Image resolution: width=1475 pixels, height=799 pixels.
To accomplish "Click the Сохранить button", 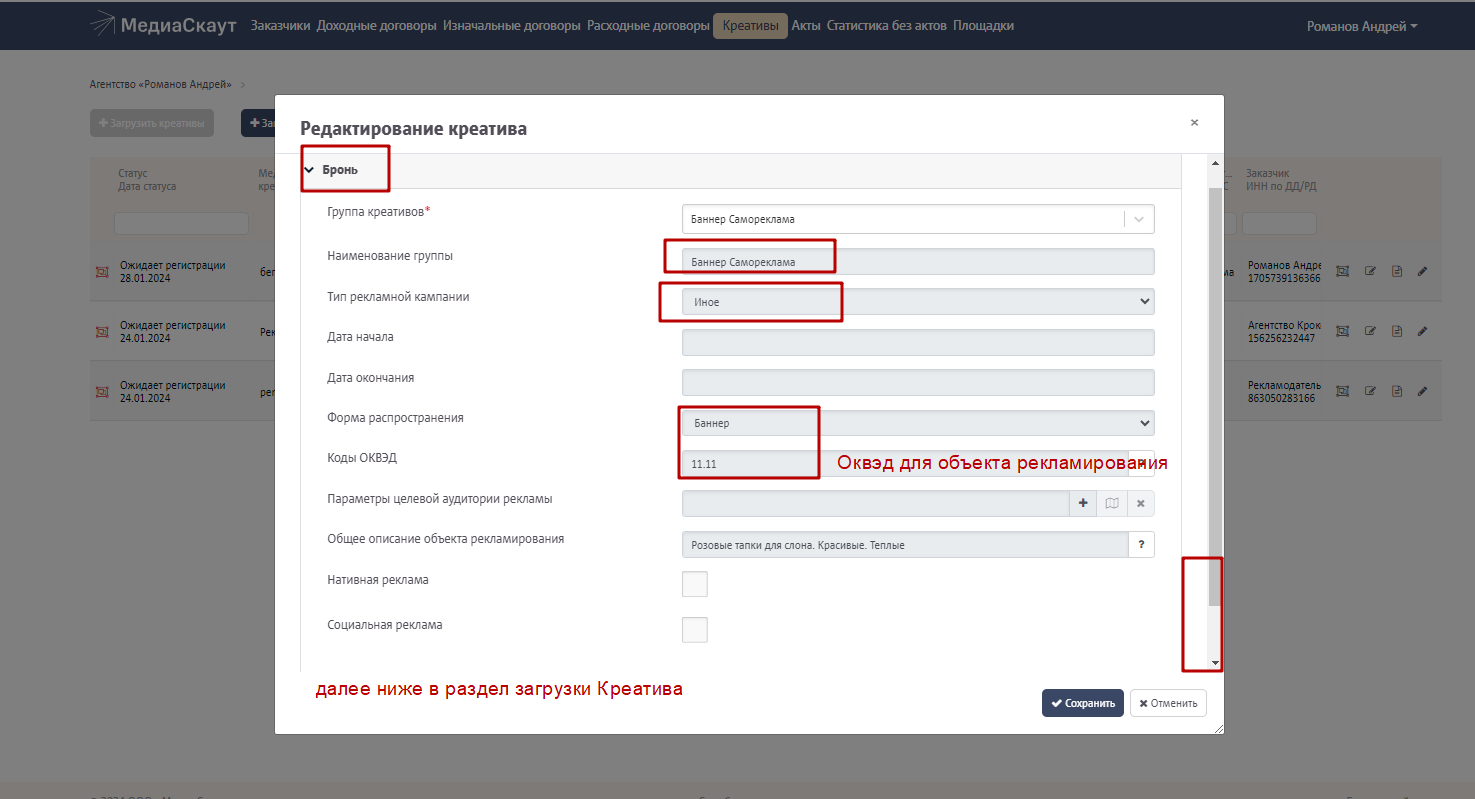I will (x=1082, y=703).
